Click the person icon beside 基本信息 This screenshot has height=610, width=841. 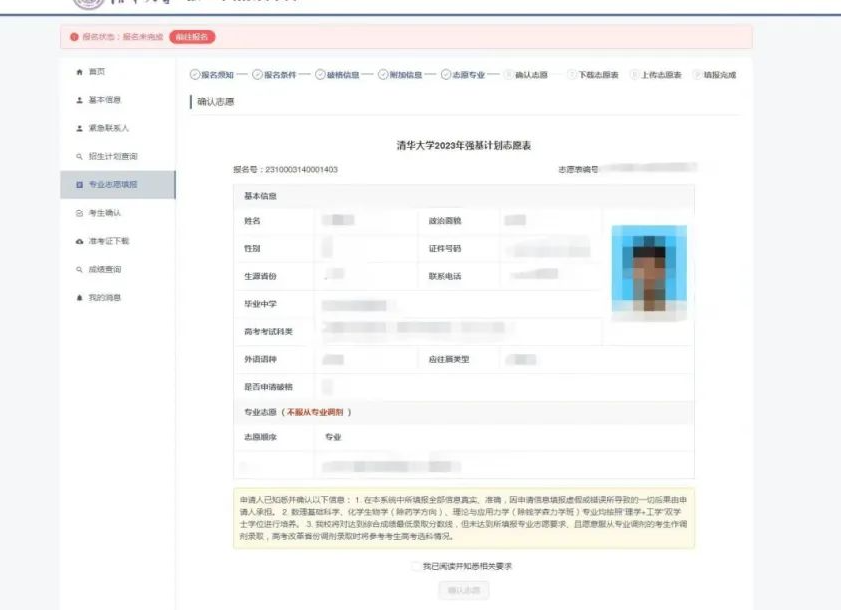[x=79, y=100]
